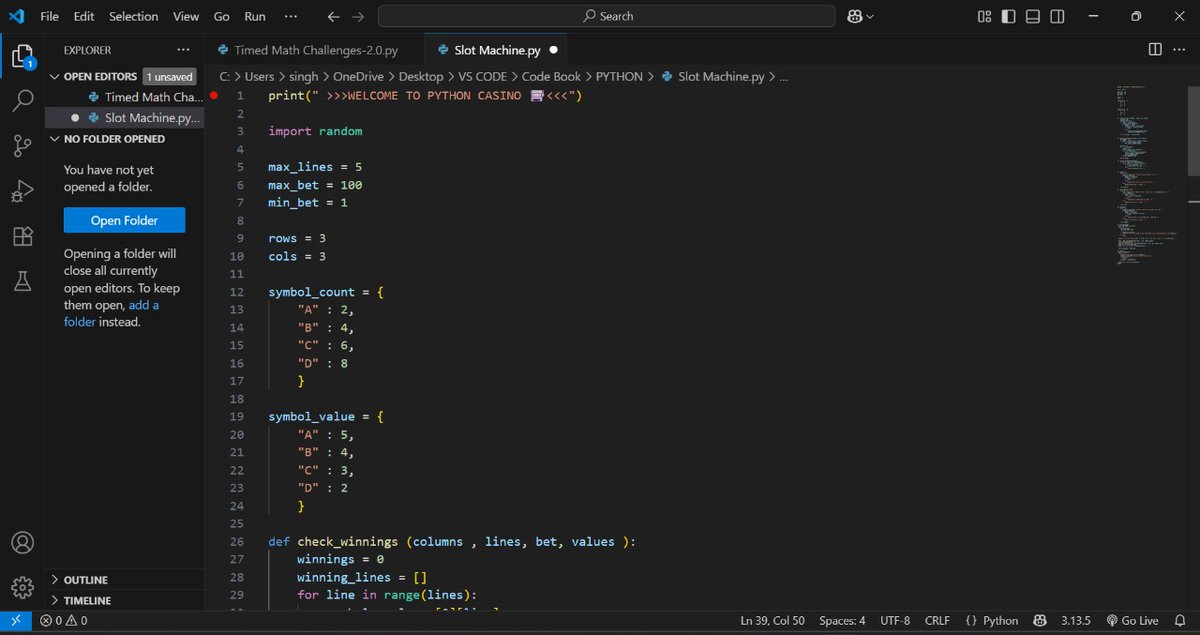The height and width of the screenshot is (635, 1200).
Task: Open Timed Math Cha... in Open Editors list
Action: click(124, 97)
